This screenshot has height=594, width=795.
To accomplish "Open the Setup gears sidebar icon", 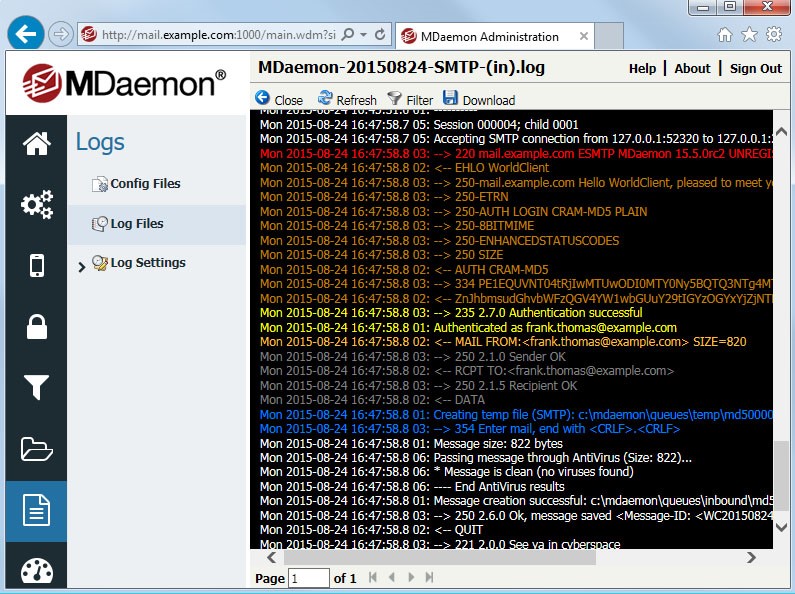I will 37,204.
